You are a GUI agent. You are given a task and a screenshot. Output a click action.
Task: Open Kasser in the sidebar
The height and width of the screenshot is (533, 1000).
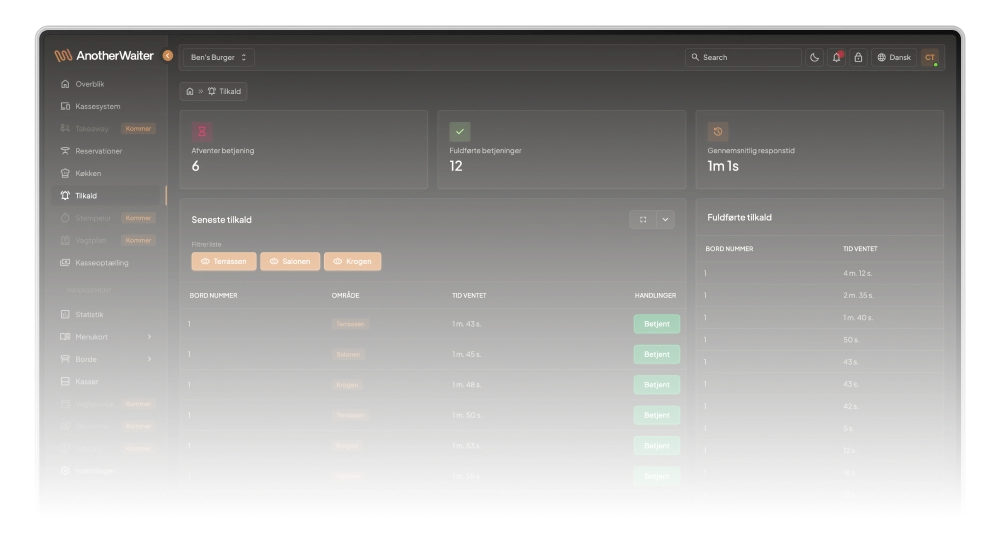tap(106, 381)
